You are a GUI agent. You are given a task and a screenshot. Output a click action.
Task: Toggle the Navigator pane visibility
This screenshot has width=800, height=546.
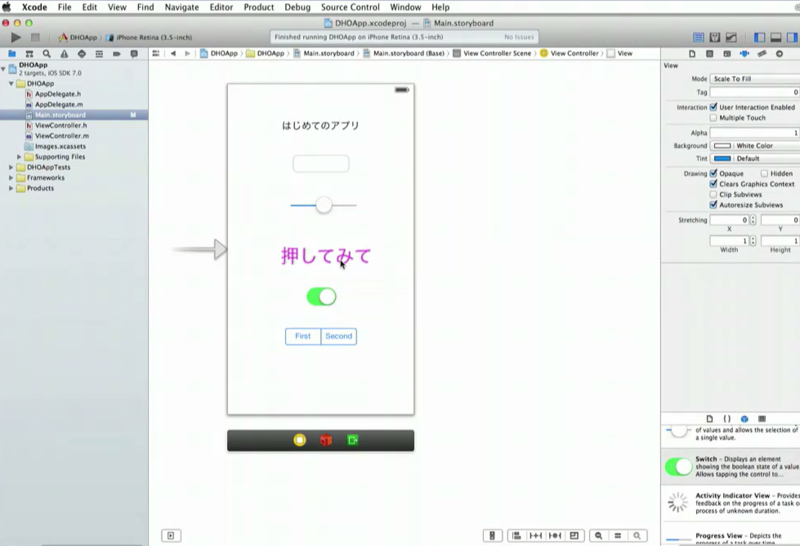(x=760, y=37)
